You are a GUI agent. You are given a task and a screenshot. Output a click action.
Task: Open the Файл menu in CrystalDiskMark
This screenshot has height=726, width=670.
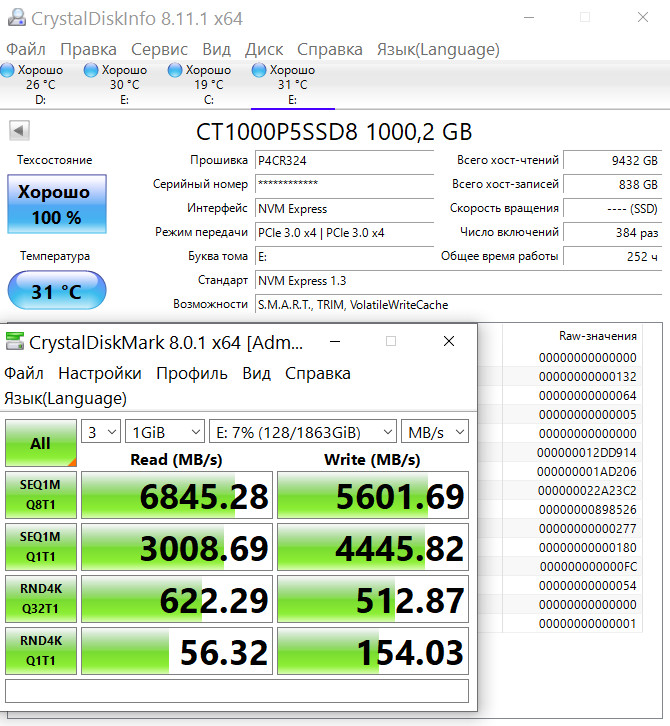24,373
